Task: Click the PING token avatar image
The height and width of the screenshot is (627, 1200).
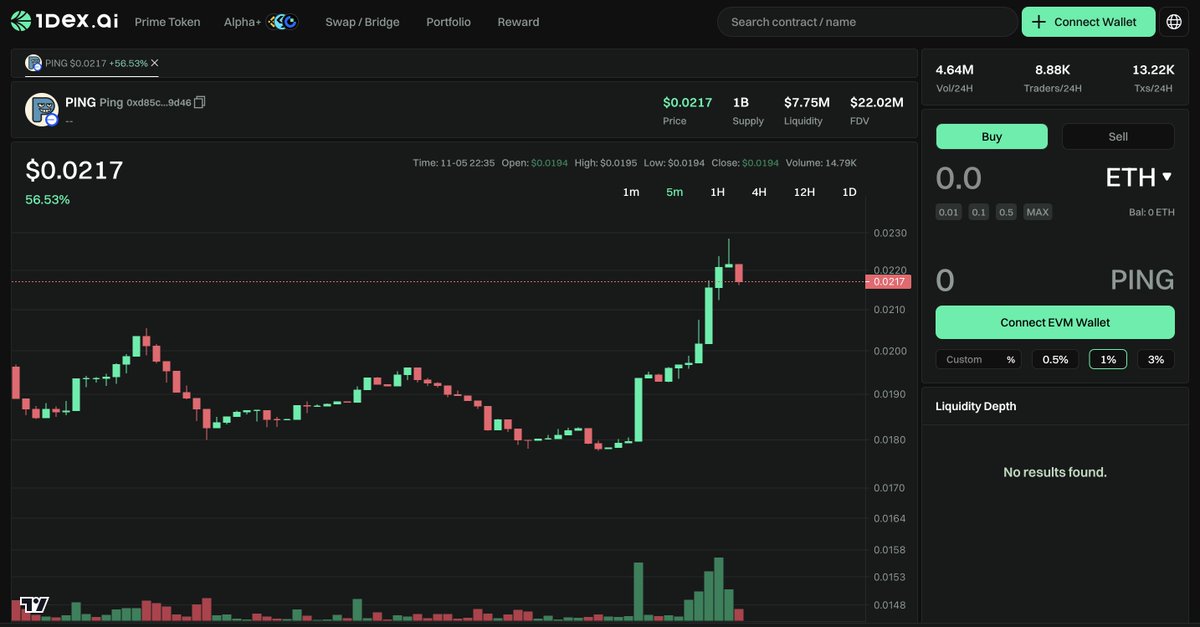Action: (42, 110)
